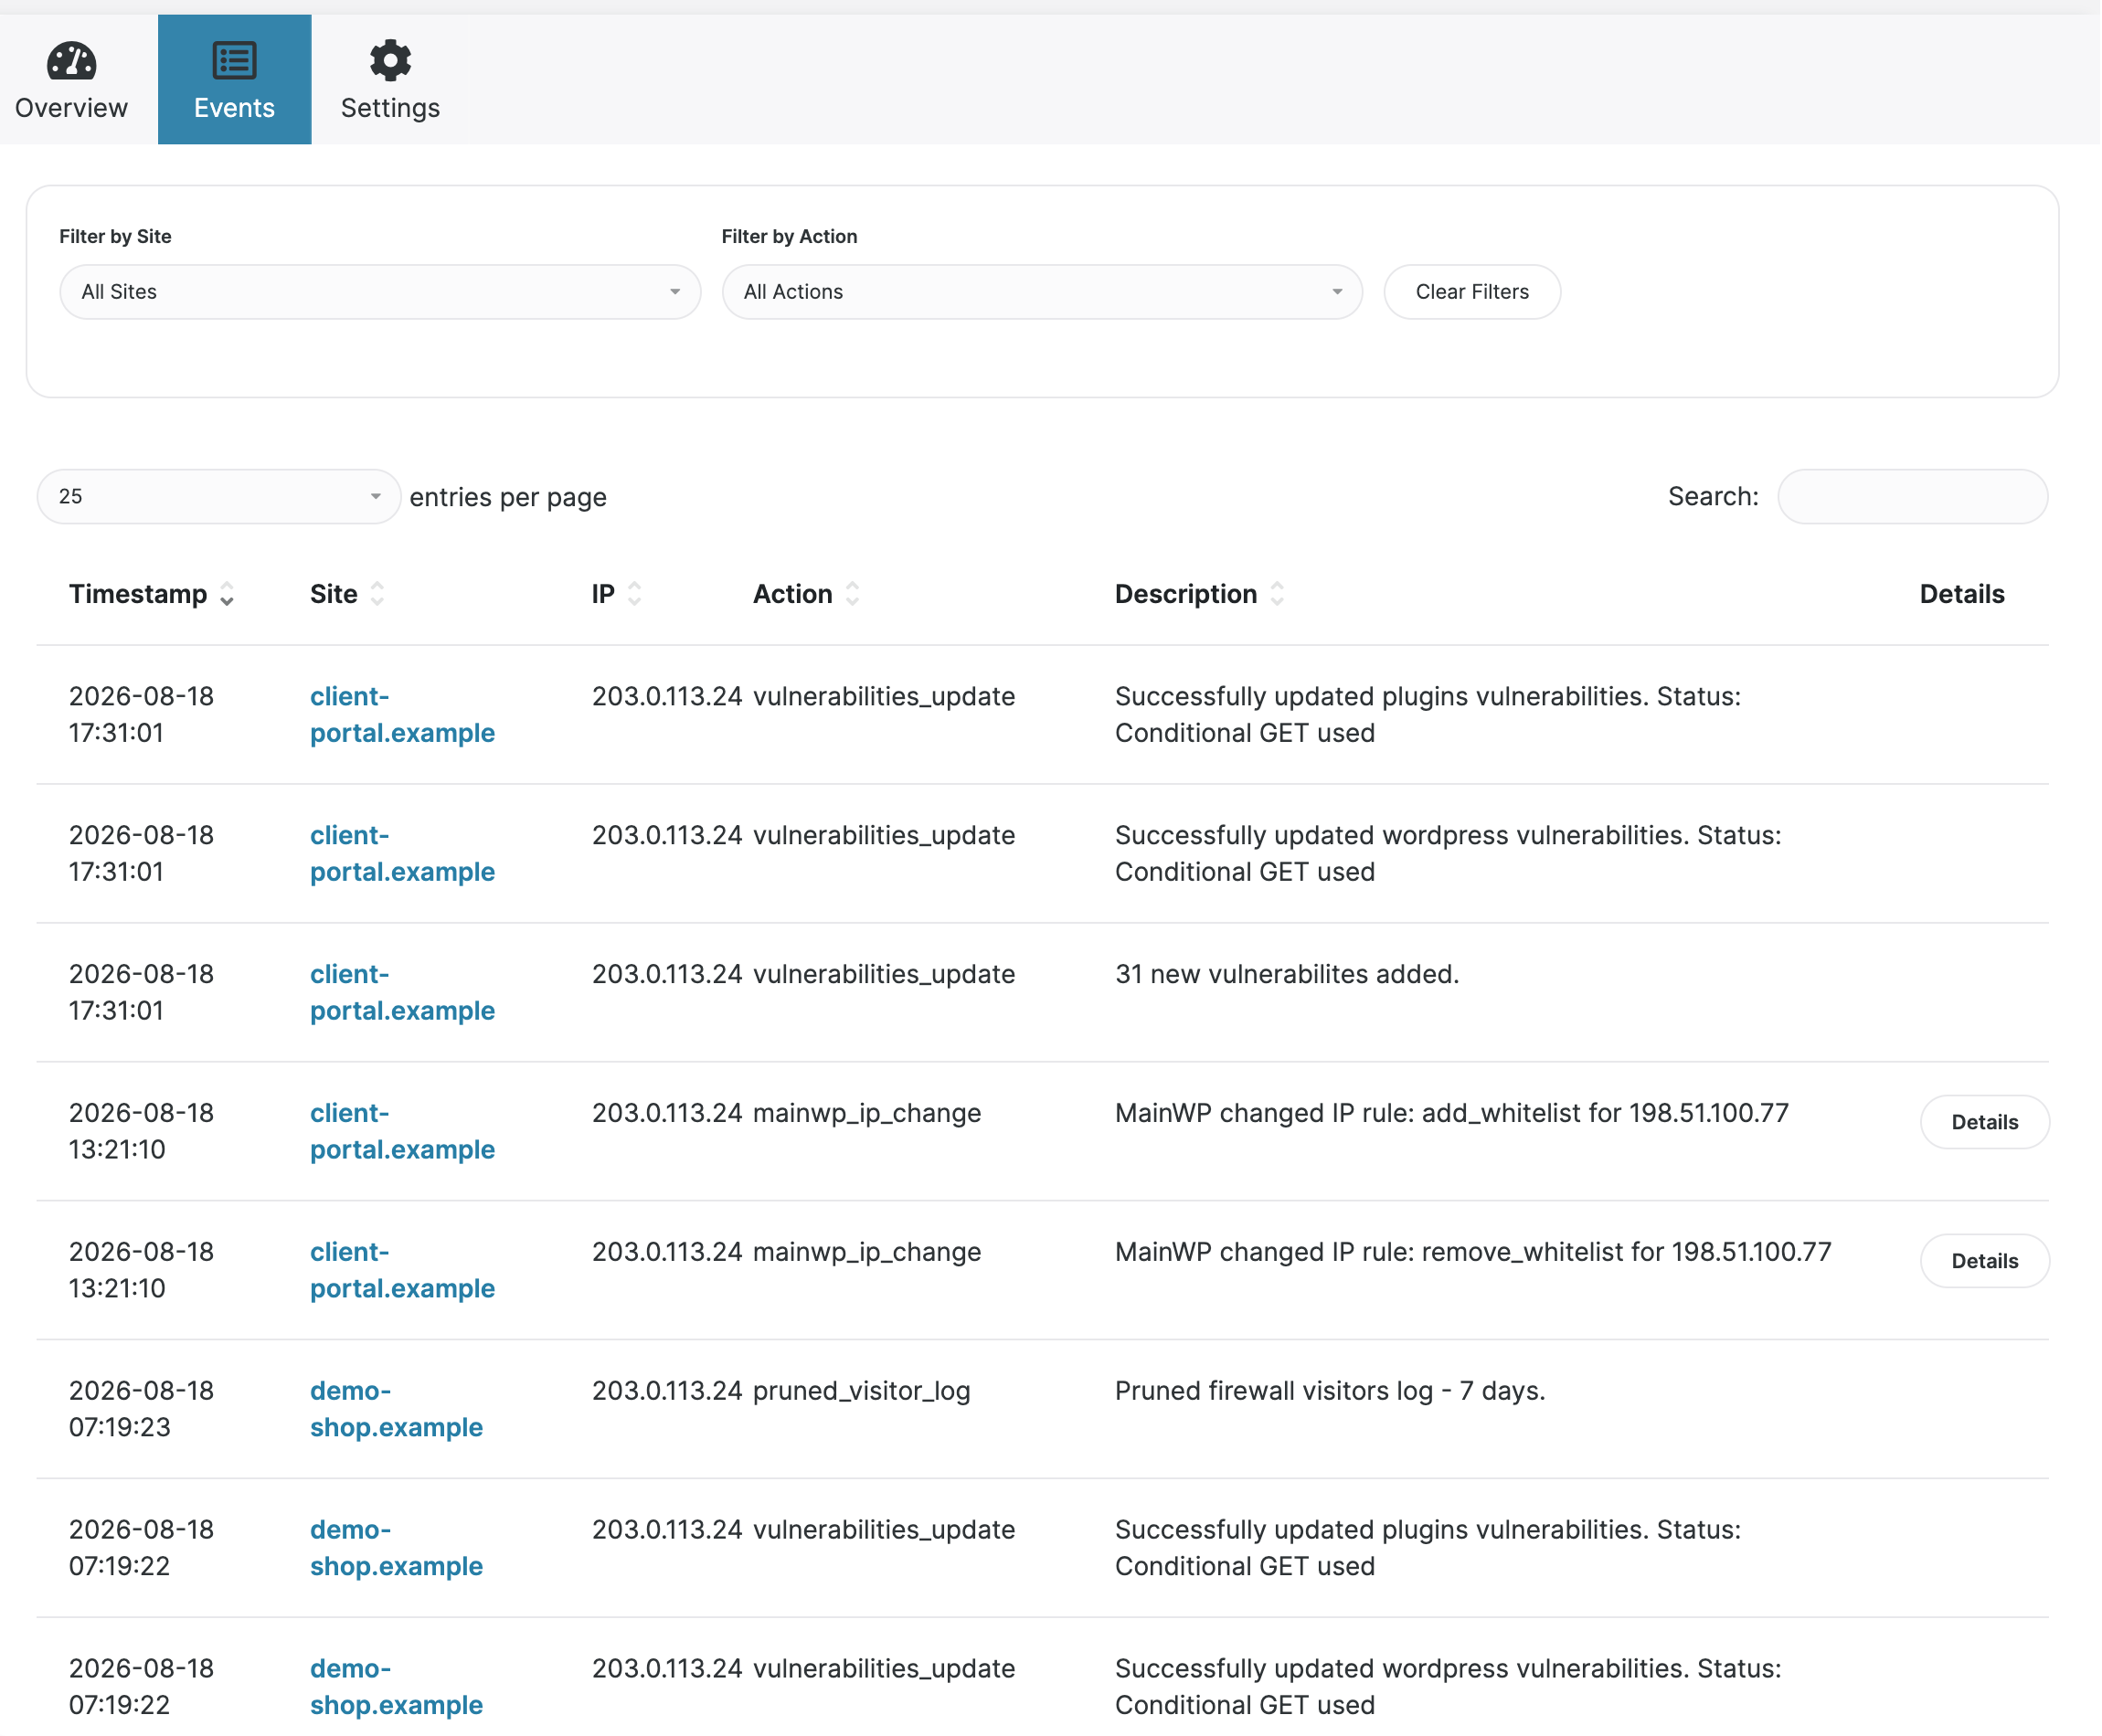The height and width of the screenshot is (1736, 2102).
Task: Click Details for remove_whitelist IP rule
Action: coord(1985,1262)
